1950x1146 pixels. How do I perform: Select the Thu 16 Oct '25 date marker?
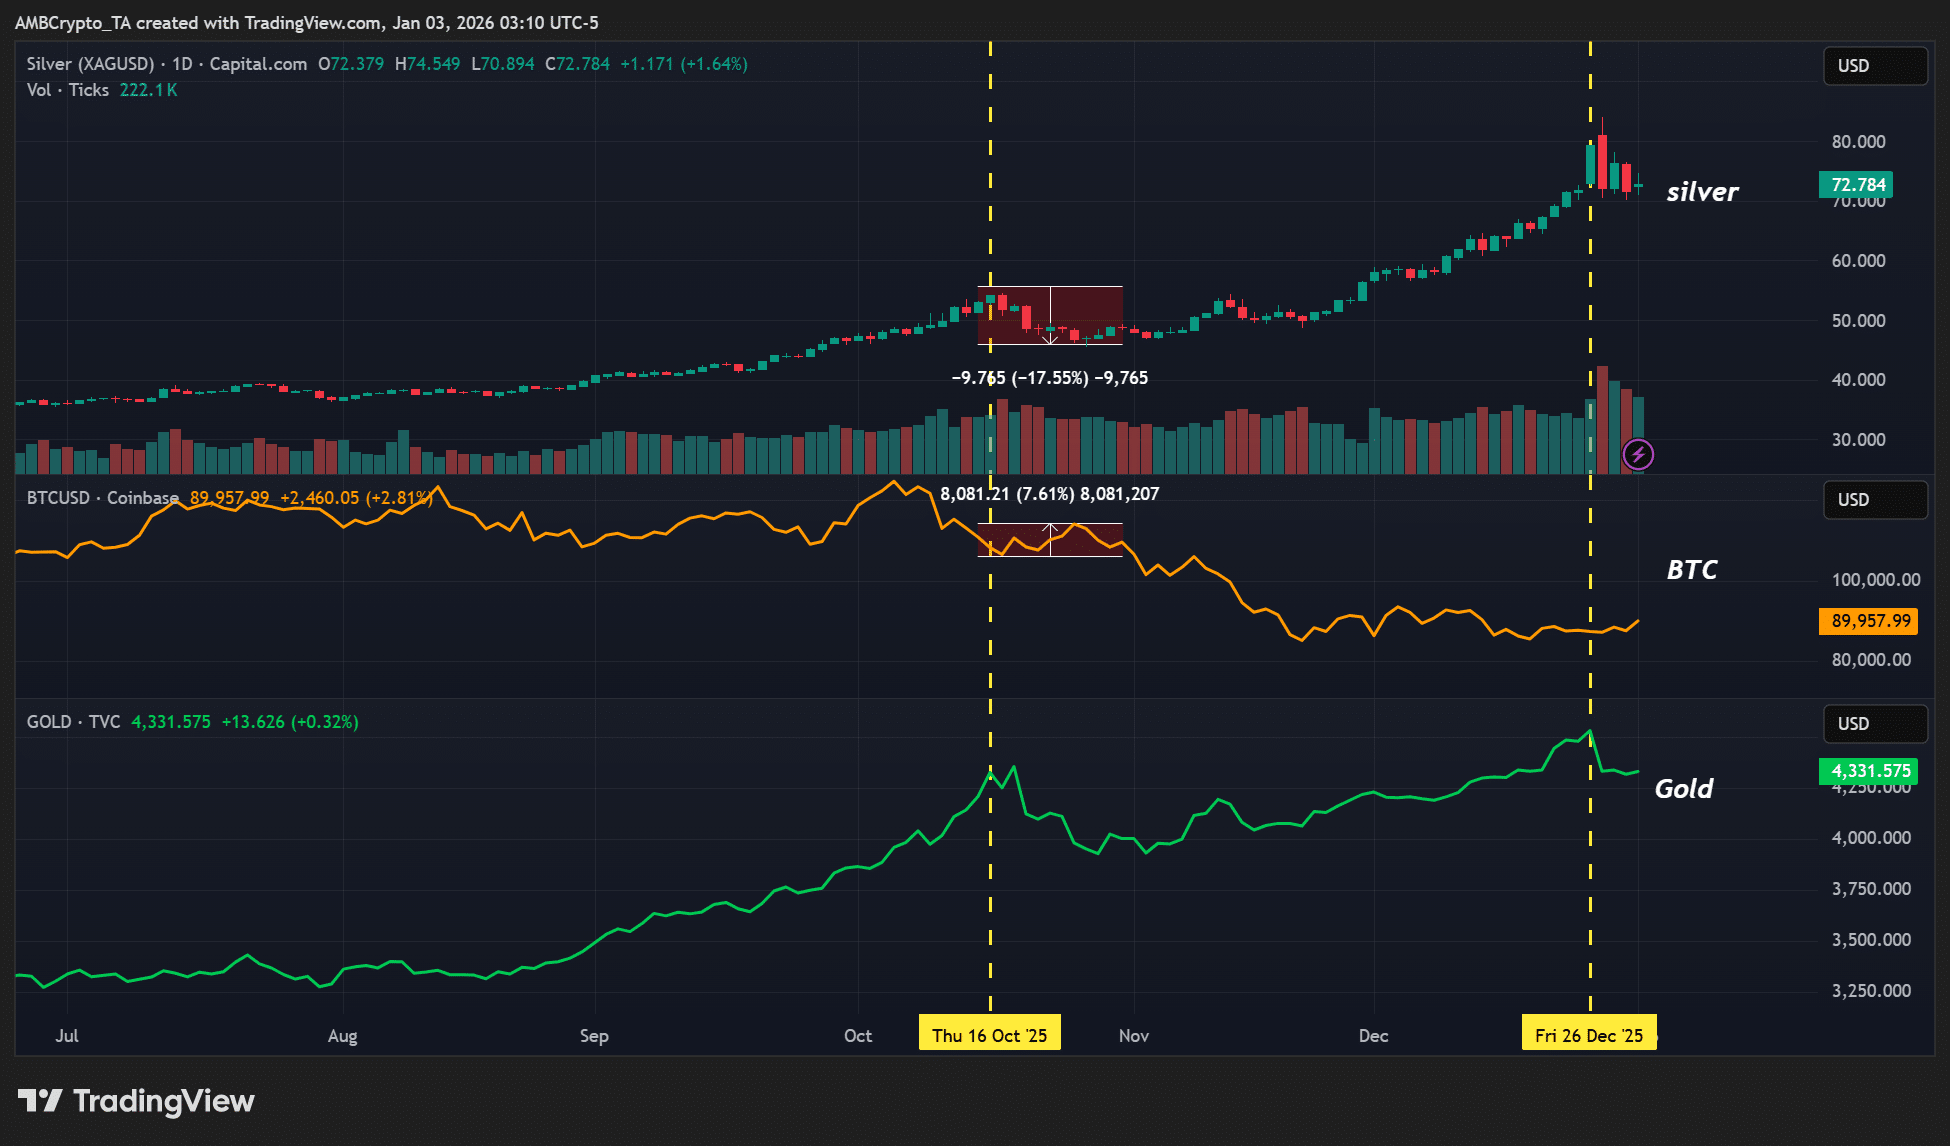tap(989, 1035)
